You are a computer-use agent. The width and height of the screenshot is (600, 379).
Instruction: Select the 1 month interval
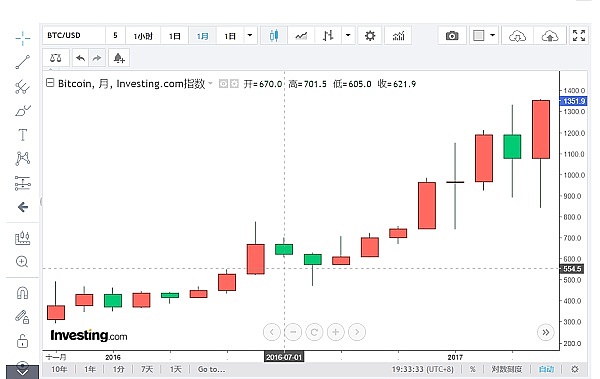[x=202, y=36]
